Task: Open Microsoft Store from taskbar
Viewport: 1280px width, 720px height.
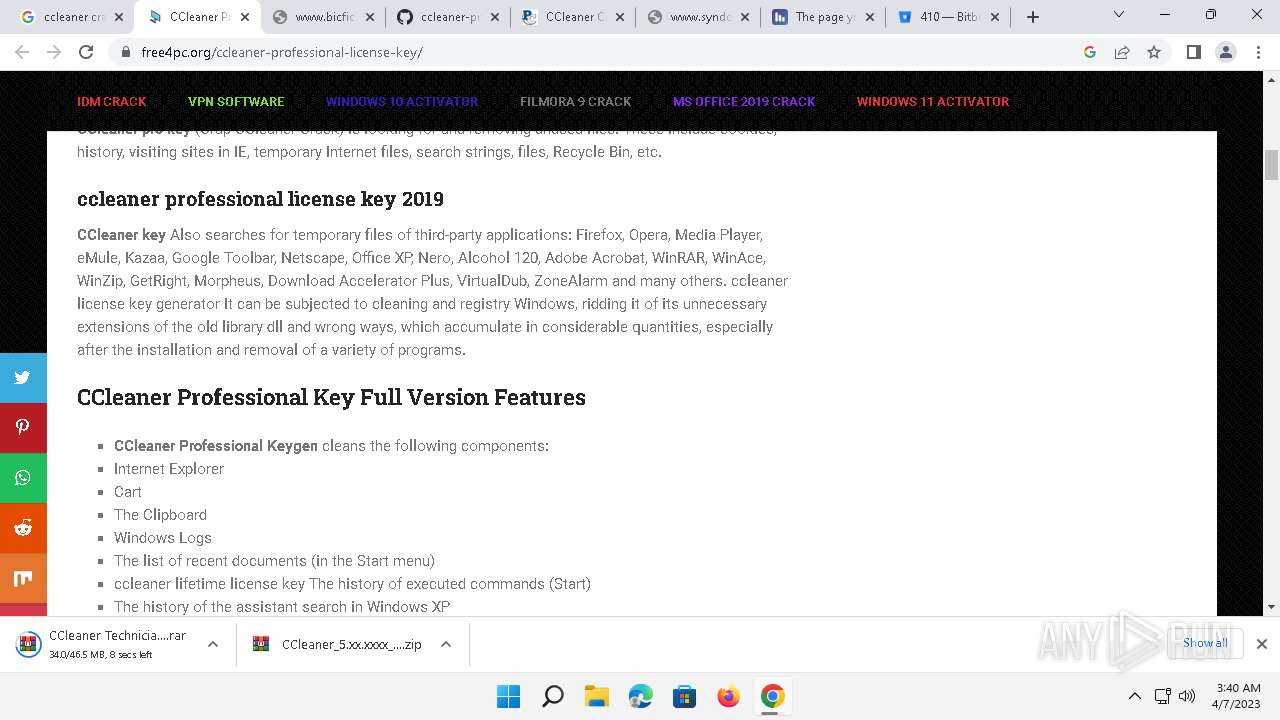Action: [x=684, y=696]
